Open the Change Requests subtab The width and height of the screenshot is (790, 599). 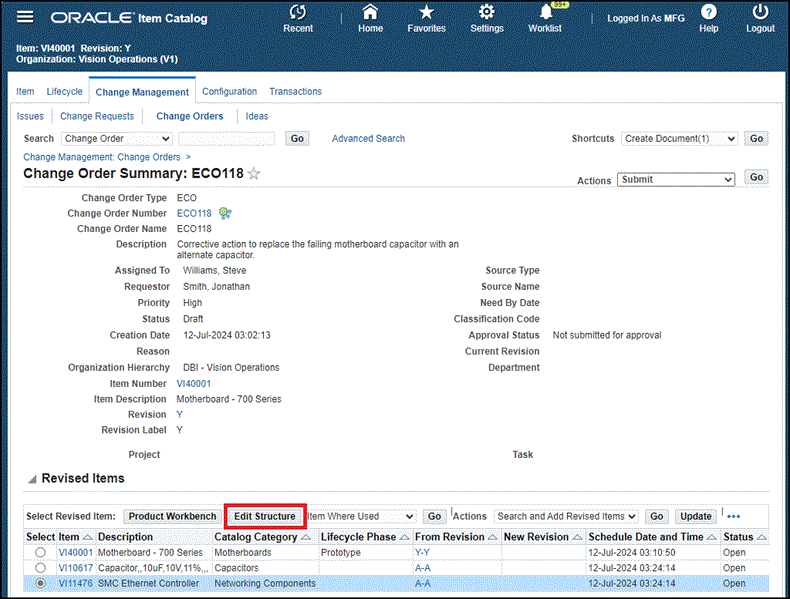click(x=97, y=116)
